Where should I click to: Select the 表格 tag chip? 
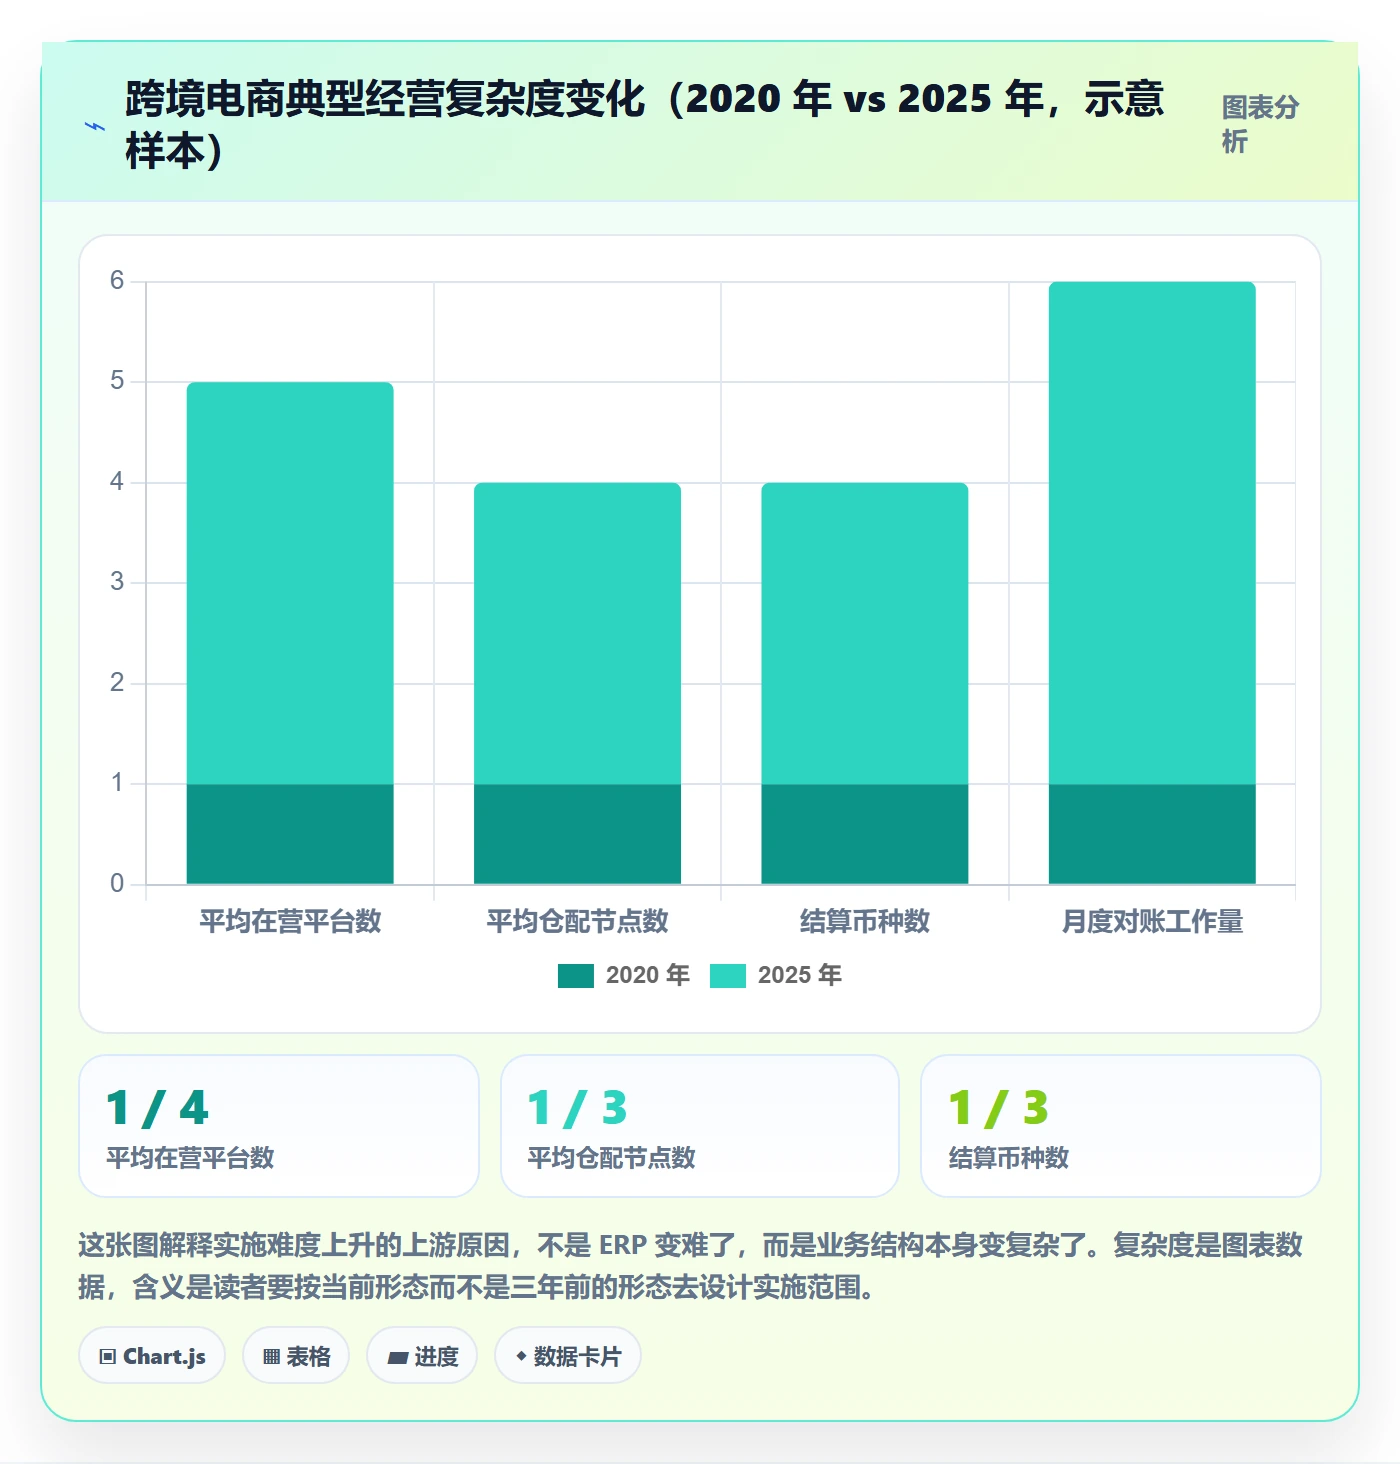(x=296, y=1356)
